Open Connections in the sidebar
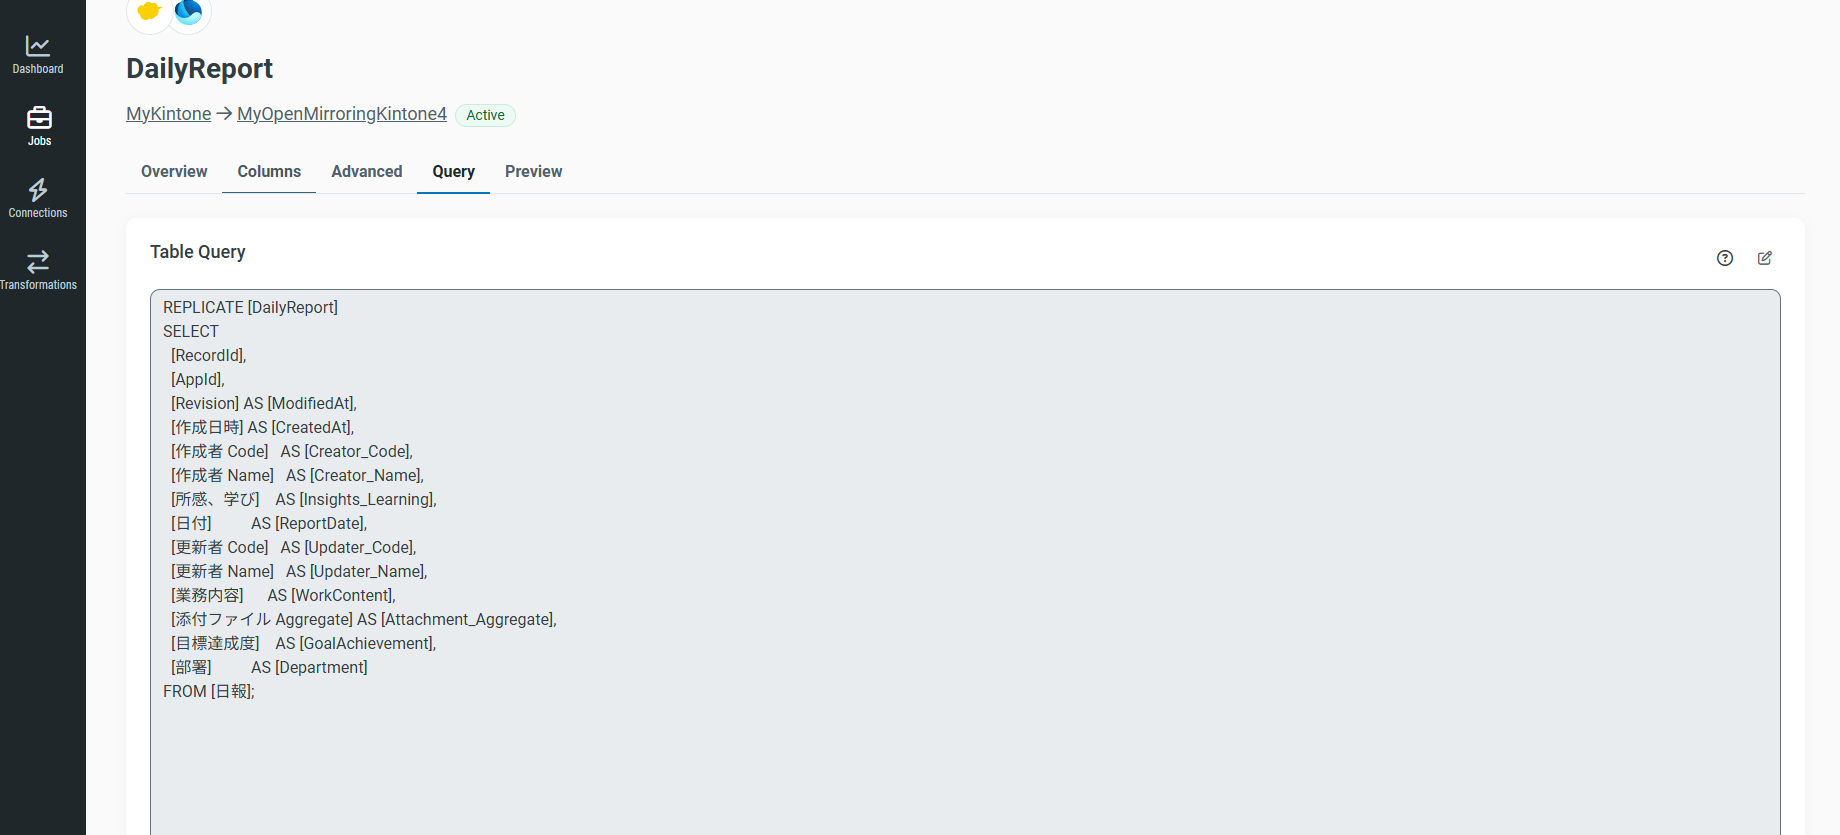The width and height of the screenshot is (1840, 835). 38,198
